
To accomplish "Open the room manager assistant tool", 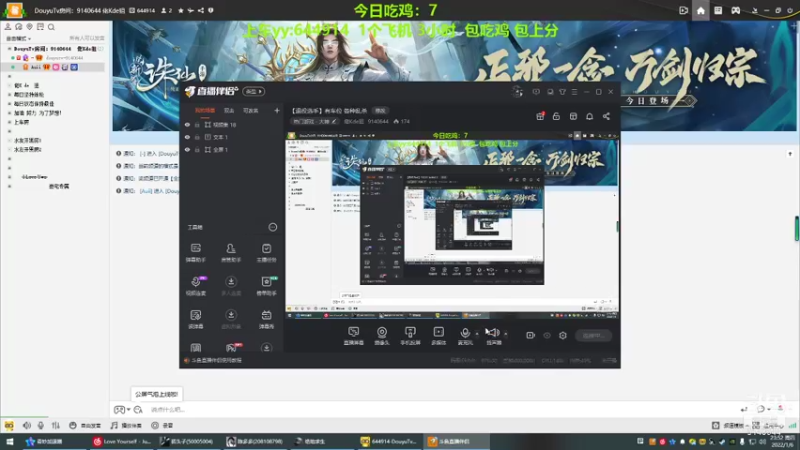I will click(231, 253).
